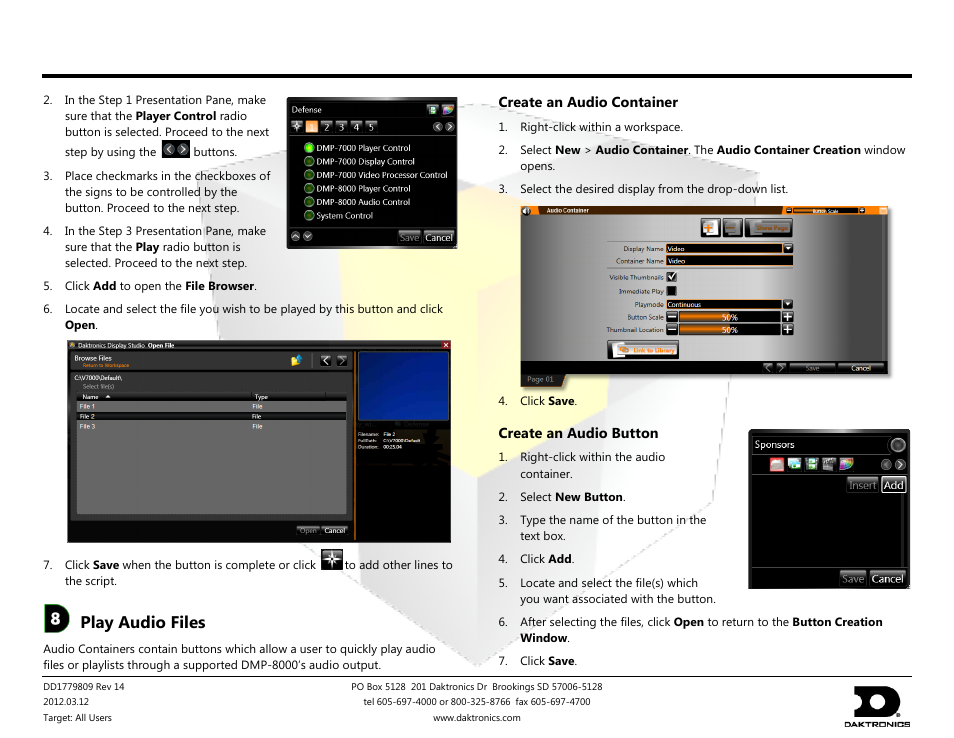Click the add-step star icon in Defense panel
954x738 pixels.
[x=296, y=127]
